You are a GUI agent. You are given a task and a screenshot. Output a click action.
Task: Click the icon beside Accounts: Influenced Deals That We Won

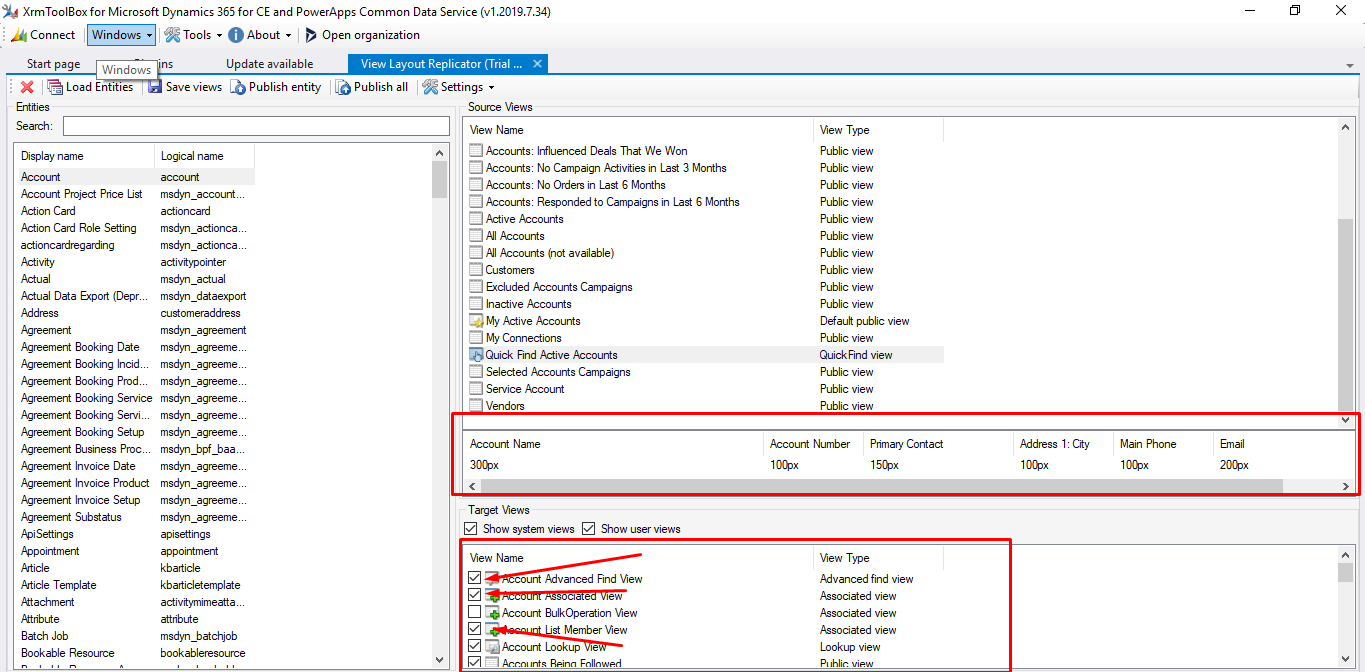point(476,151)
